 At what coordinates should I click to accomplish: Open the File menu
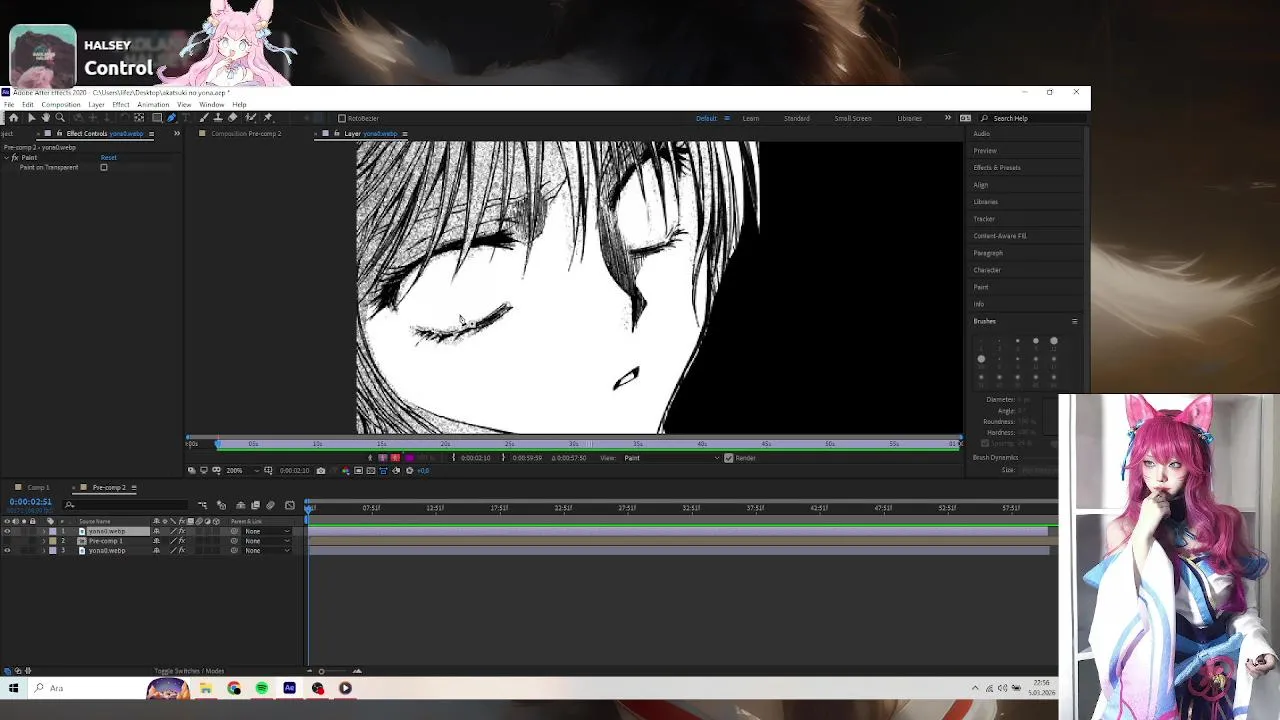click(x=9, y=104)
